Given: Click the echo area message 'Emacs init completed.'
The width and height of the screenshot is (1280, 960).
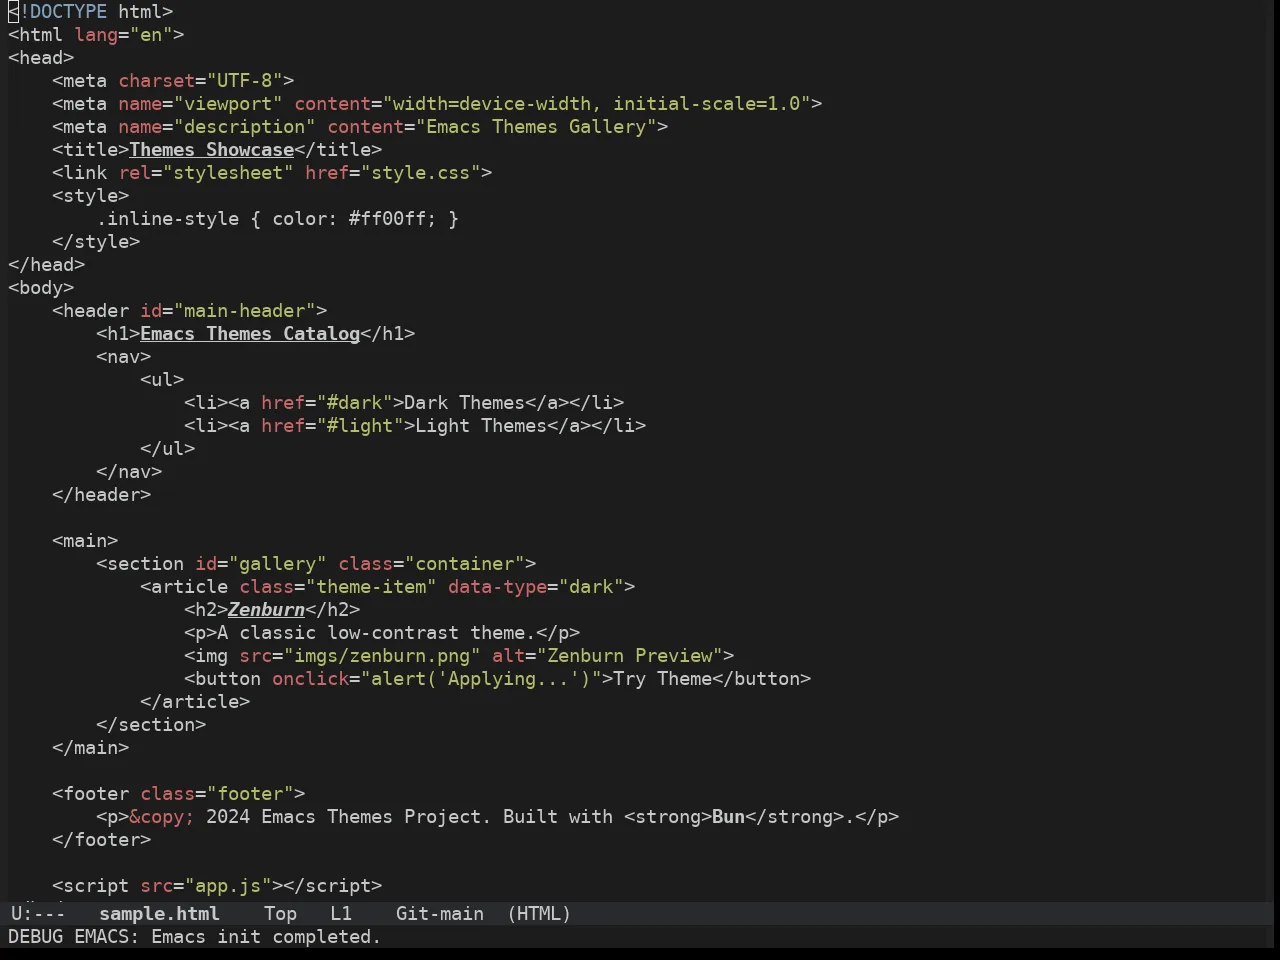Looking at the screenshot, I should click(266, 937).
